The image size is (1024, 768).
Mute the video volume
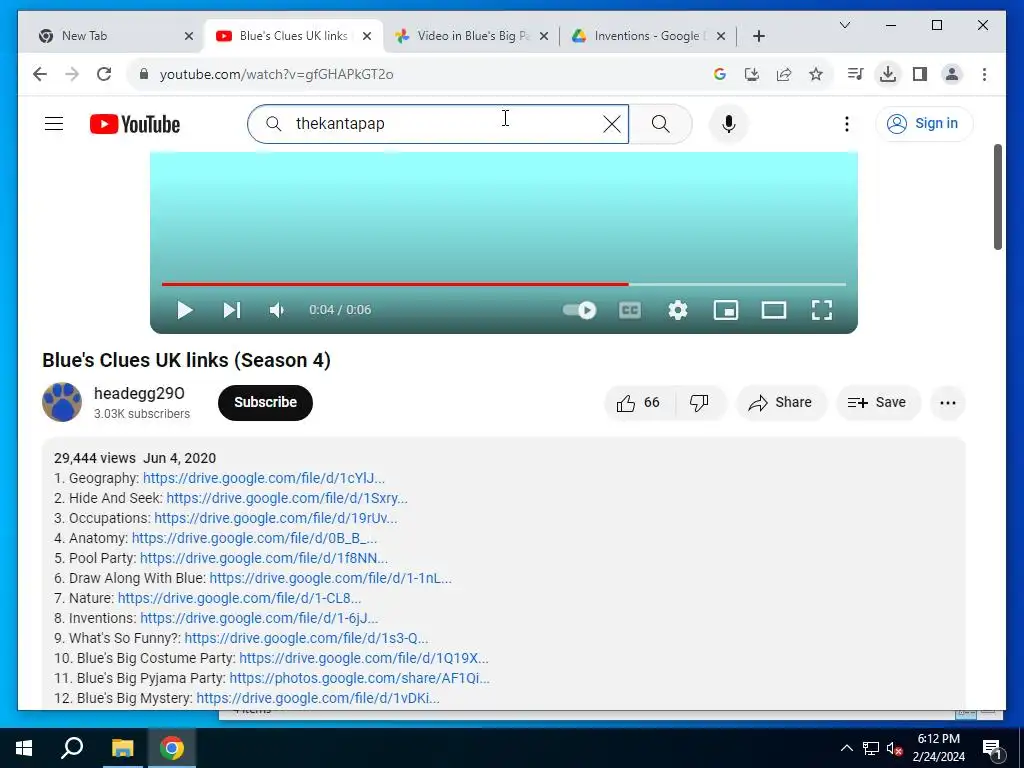coord(278,310)
